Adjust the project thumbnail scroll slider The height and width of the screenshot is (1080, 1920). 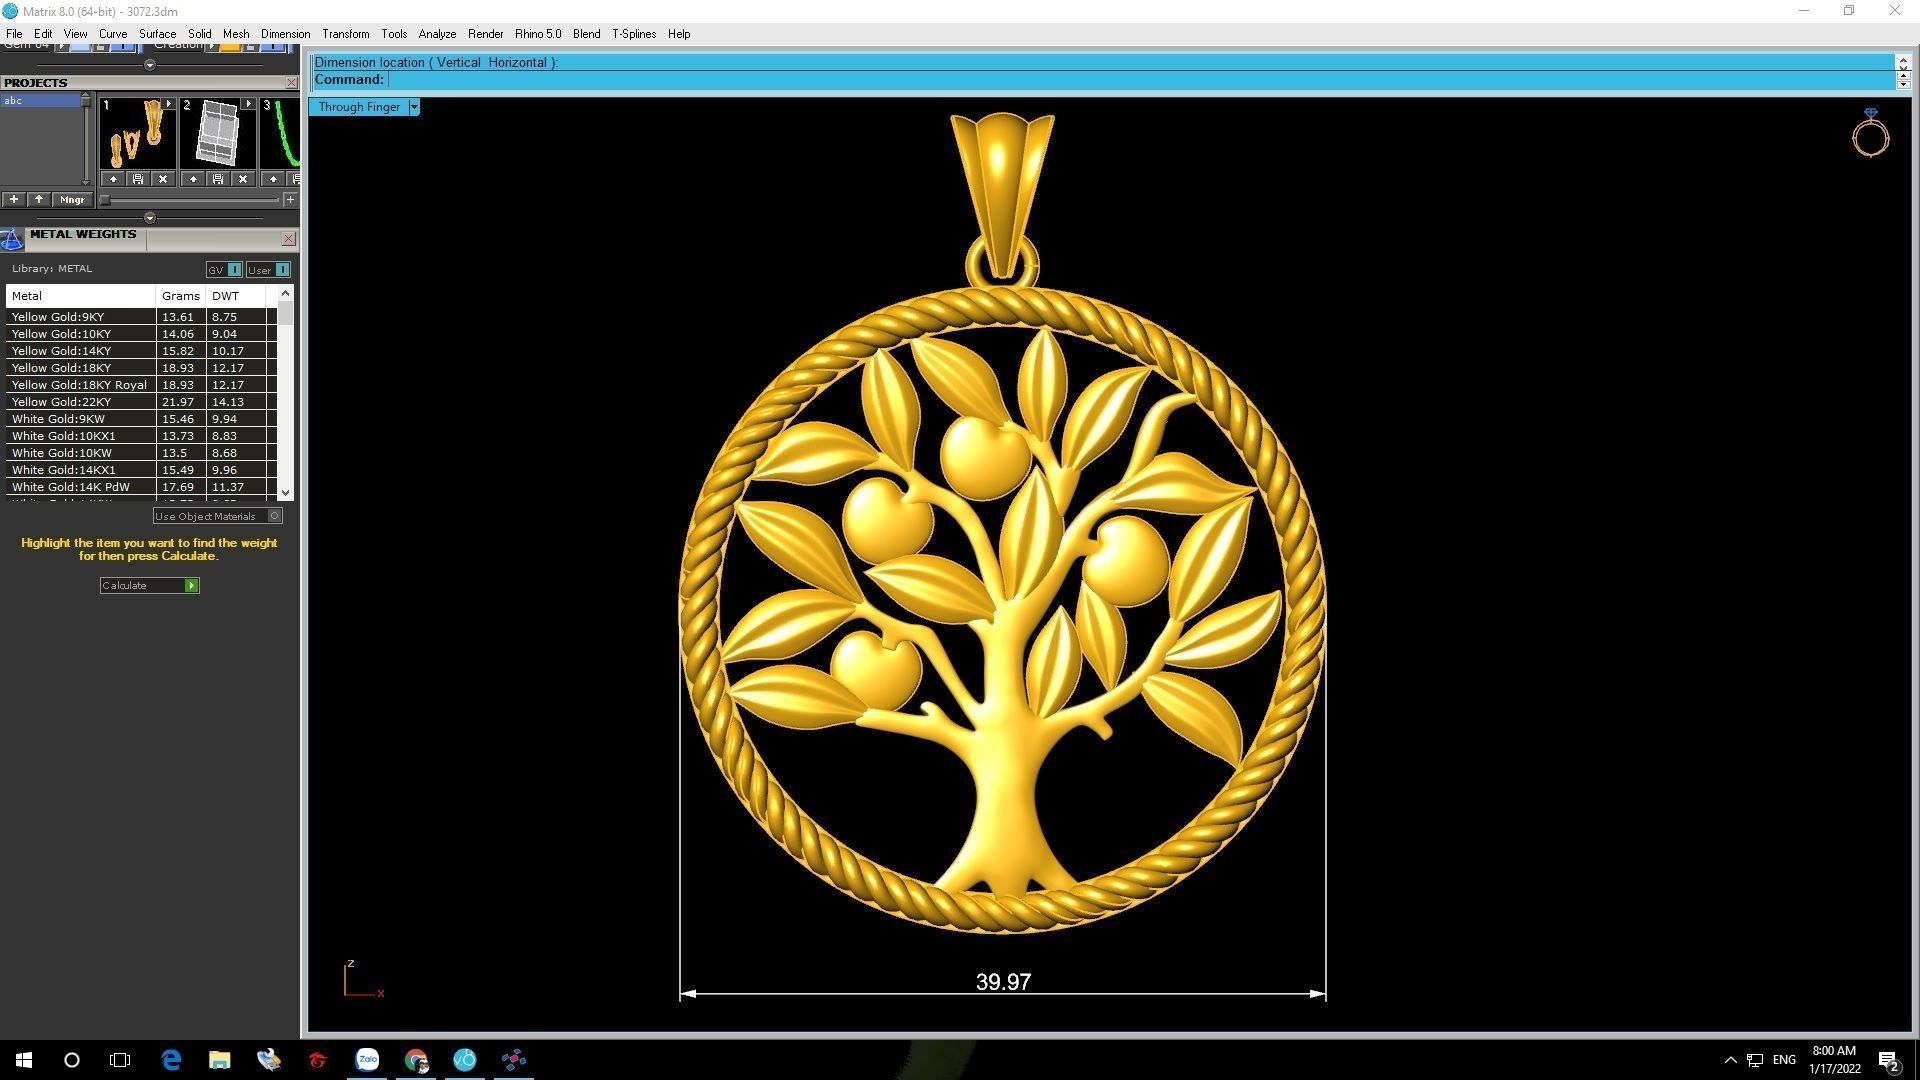tap(105, 200)
